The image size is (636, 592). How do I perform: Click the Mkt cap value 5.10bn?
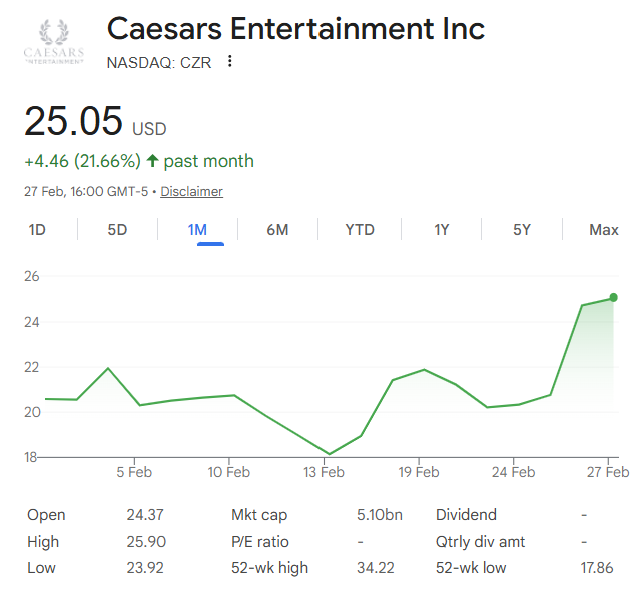click(x=380, y=515)
